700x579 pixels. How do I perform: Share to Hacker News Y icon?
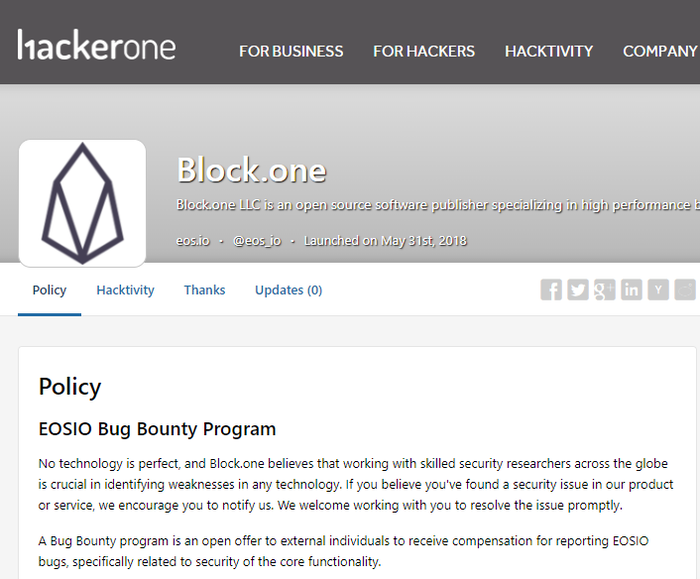point(658,290)
